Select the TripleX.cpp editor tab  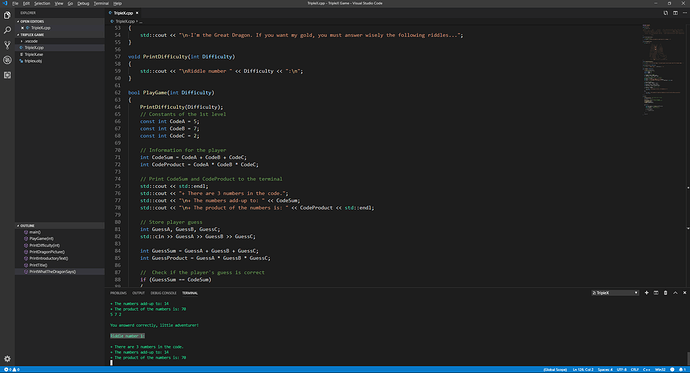pyautogui.click(x=123, y=13)
